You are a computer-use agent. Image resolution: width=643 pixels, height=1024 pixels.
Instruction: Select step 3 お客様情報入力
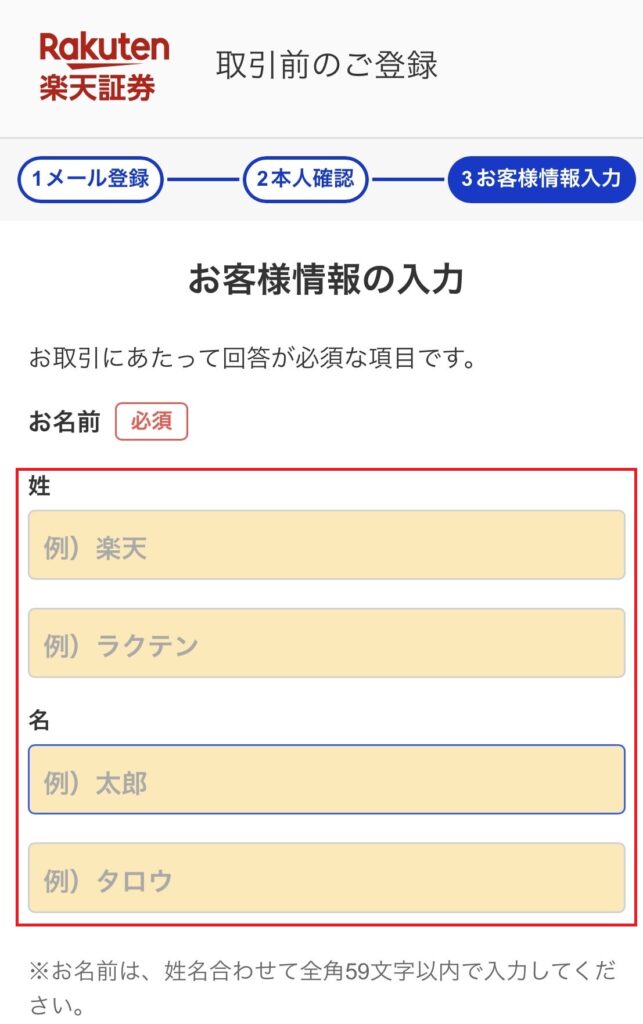541,180
